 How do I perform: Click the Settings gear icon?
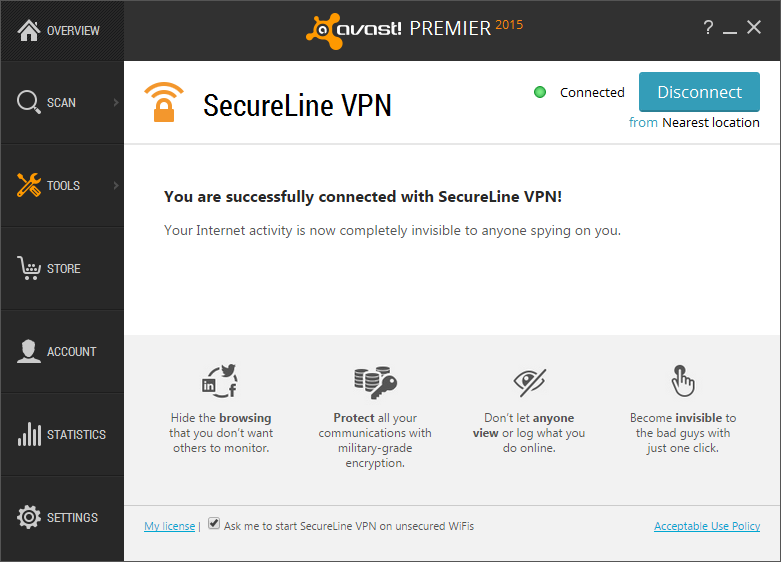[x=28, y=517]
